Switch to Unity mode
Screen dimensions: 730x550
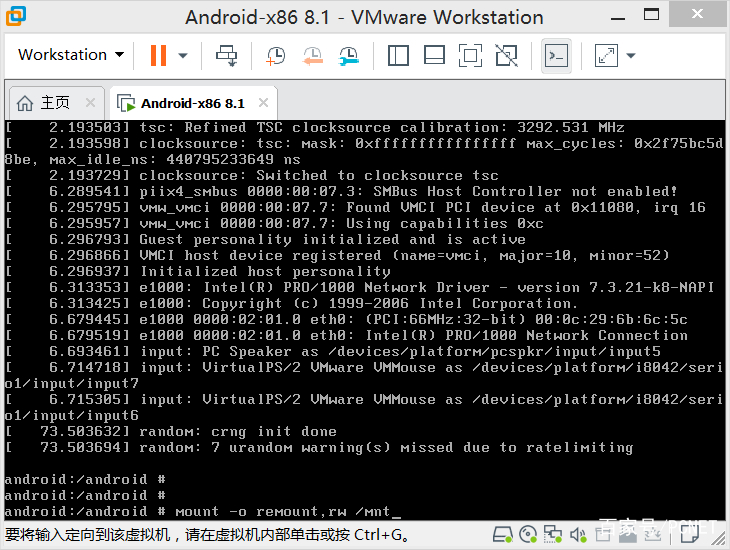[507, 55]
